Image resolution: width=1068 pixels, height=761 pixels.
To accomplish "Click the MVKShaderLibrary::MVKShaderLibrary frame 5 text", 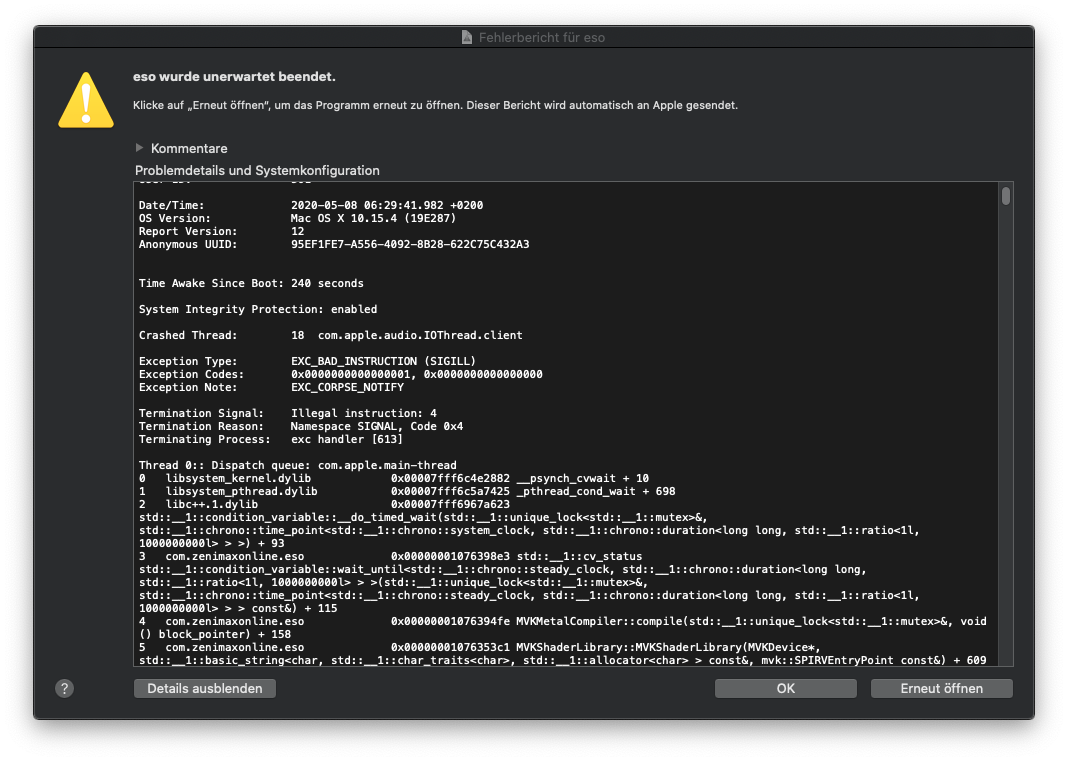I will point(668,647).
